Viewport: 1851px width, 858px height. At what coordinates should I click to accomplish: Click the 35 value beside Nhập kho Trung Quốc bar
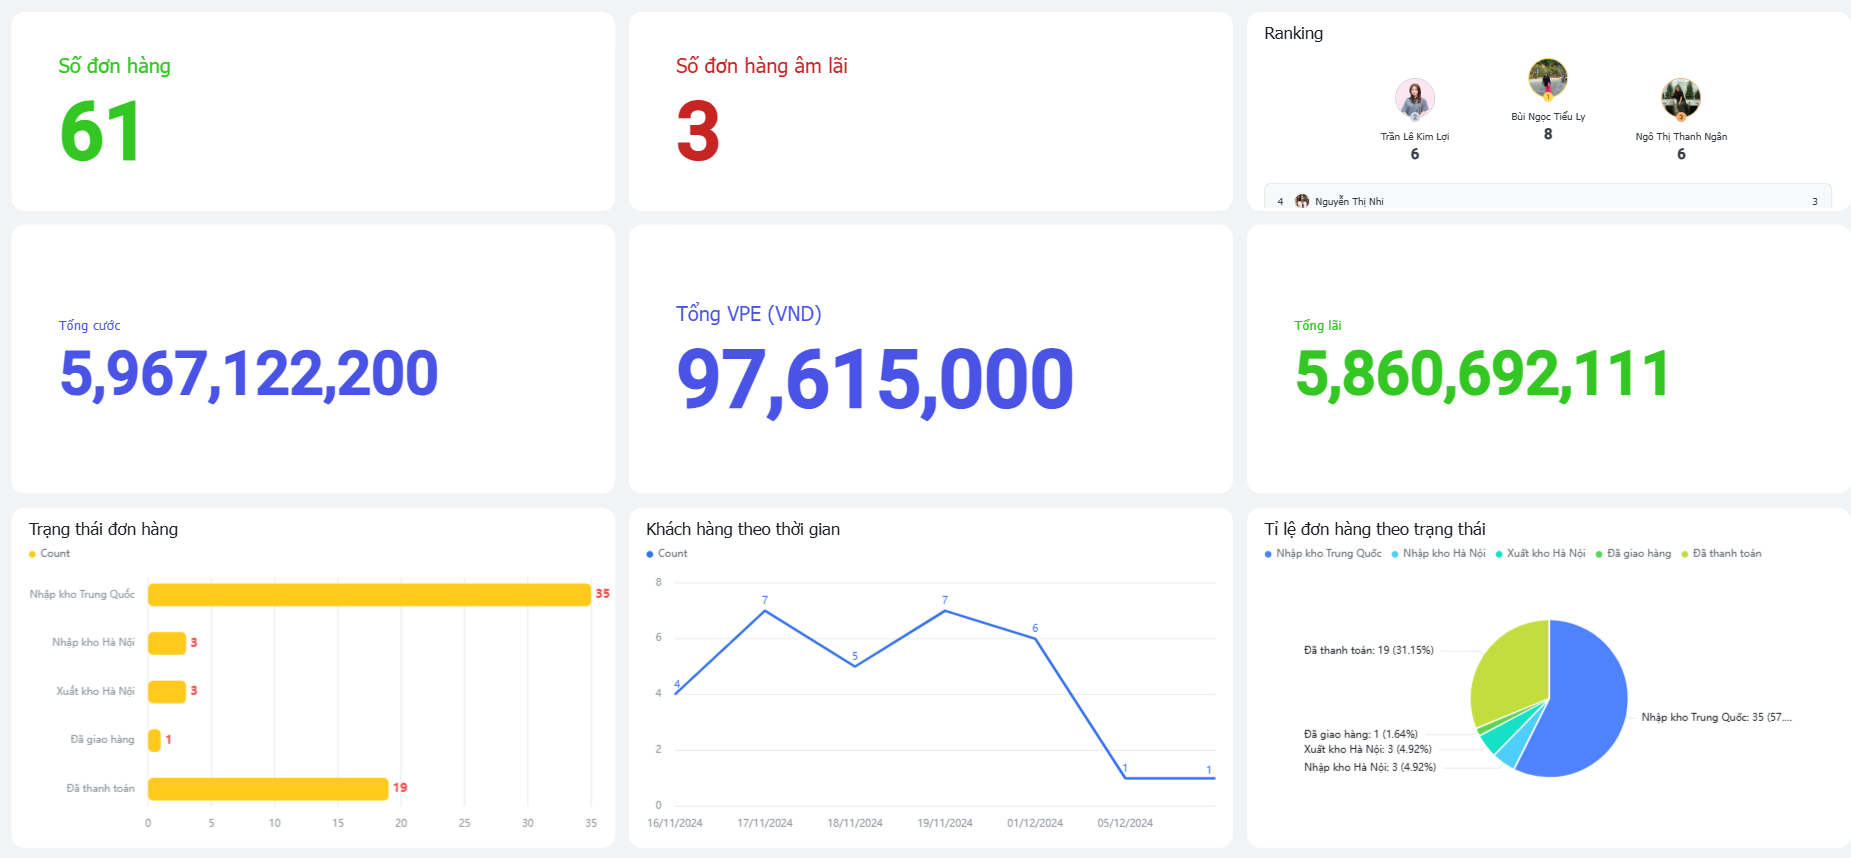click(602, 594)
